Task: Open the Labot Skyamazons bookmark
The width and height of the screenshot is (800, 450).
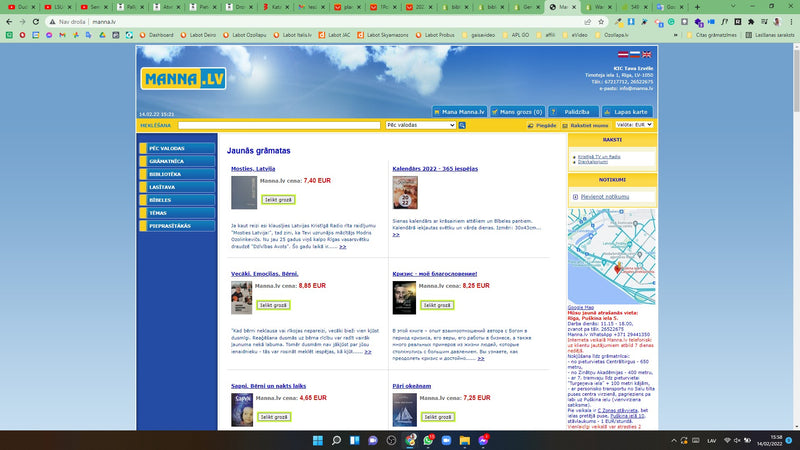Action: click(x=383, y=35)
